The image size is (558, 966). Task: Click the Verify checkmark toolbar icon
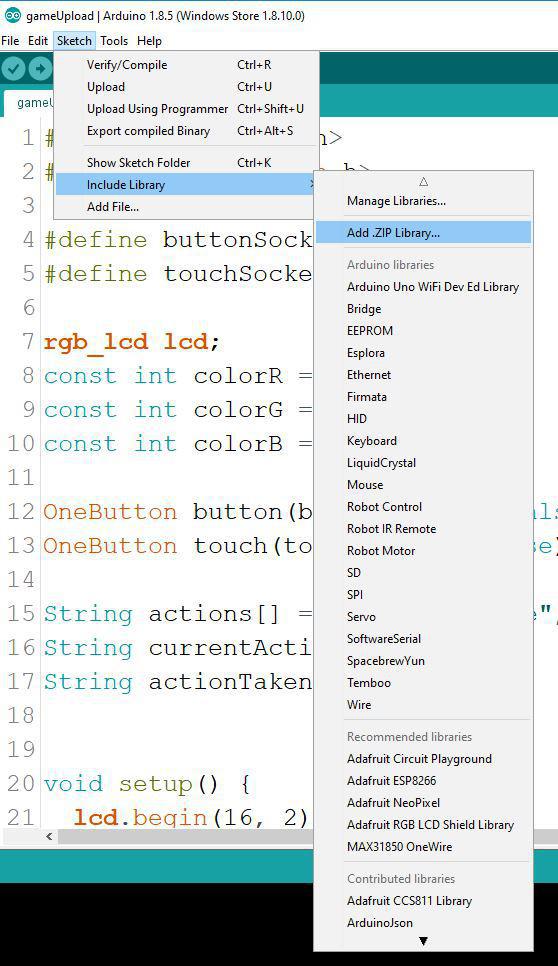pyautogui.click(x=13, y=68)
